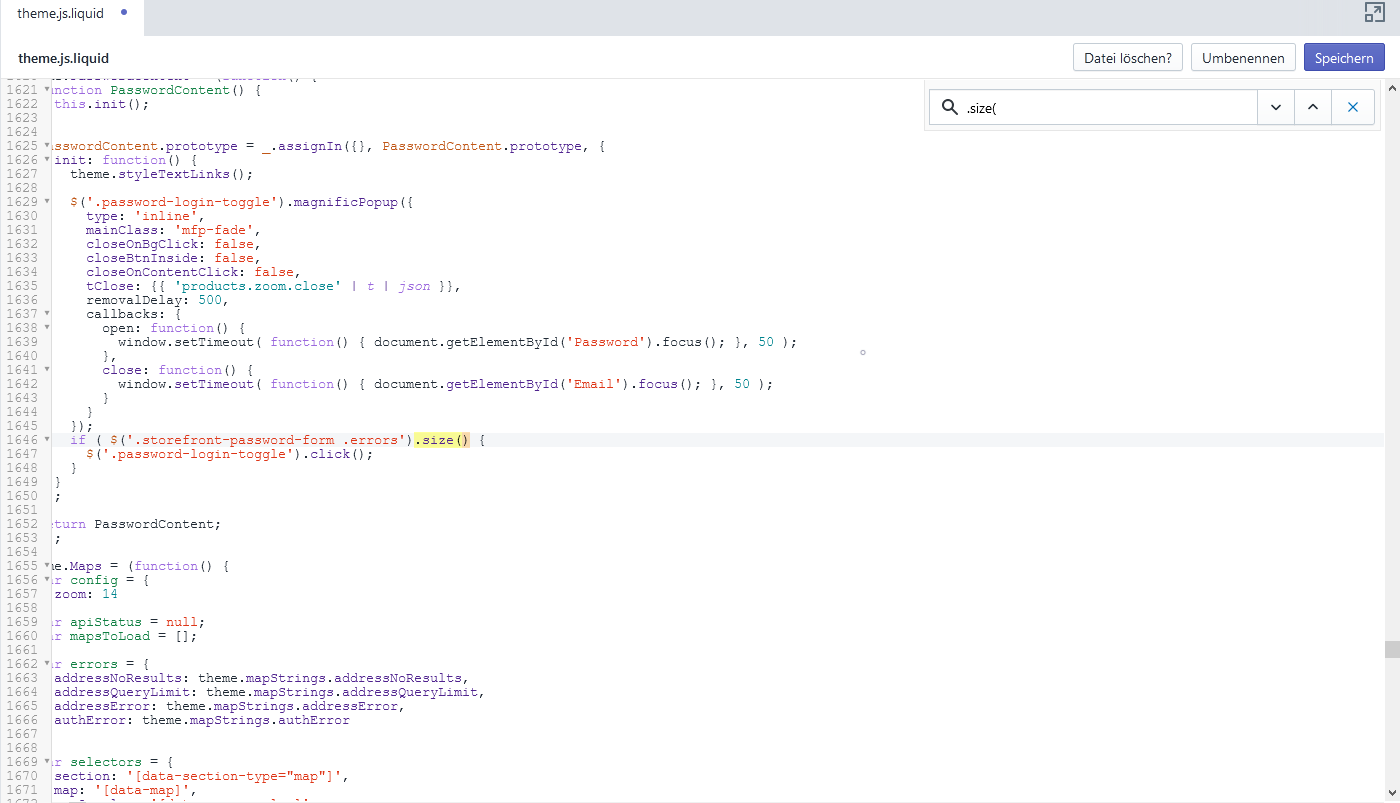The width and height of the screenshot is (1400, 803).
Task: Collapse code fold at line 1629
Action: [x=46, y=202]
